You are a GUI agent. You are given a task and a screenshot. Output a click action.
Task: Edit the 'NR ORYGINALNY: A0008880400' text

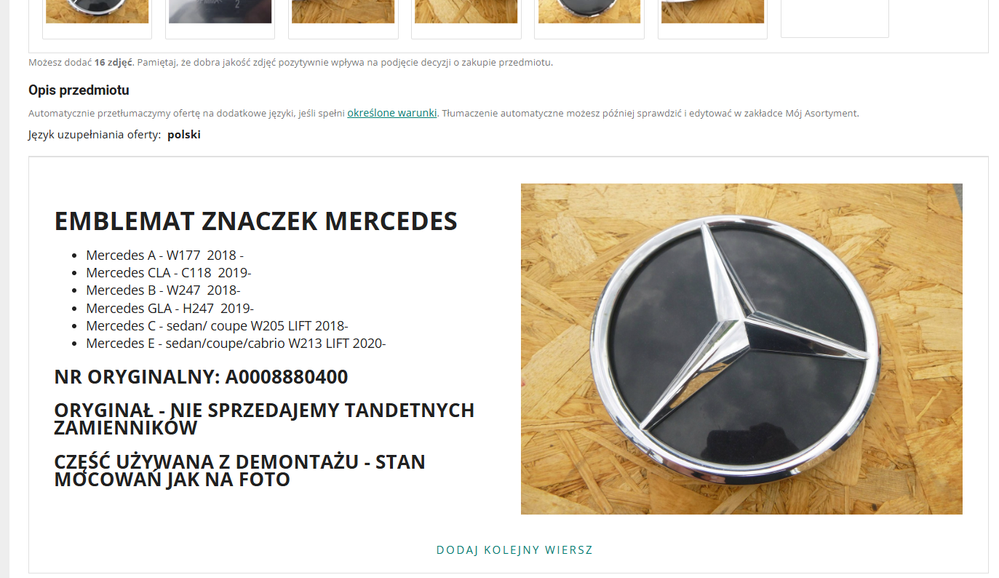click(x=201, y=377)
